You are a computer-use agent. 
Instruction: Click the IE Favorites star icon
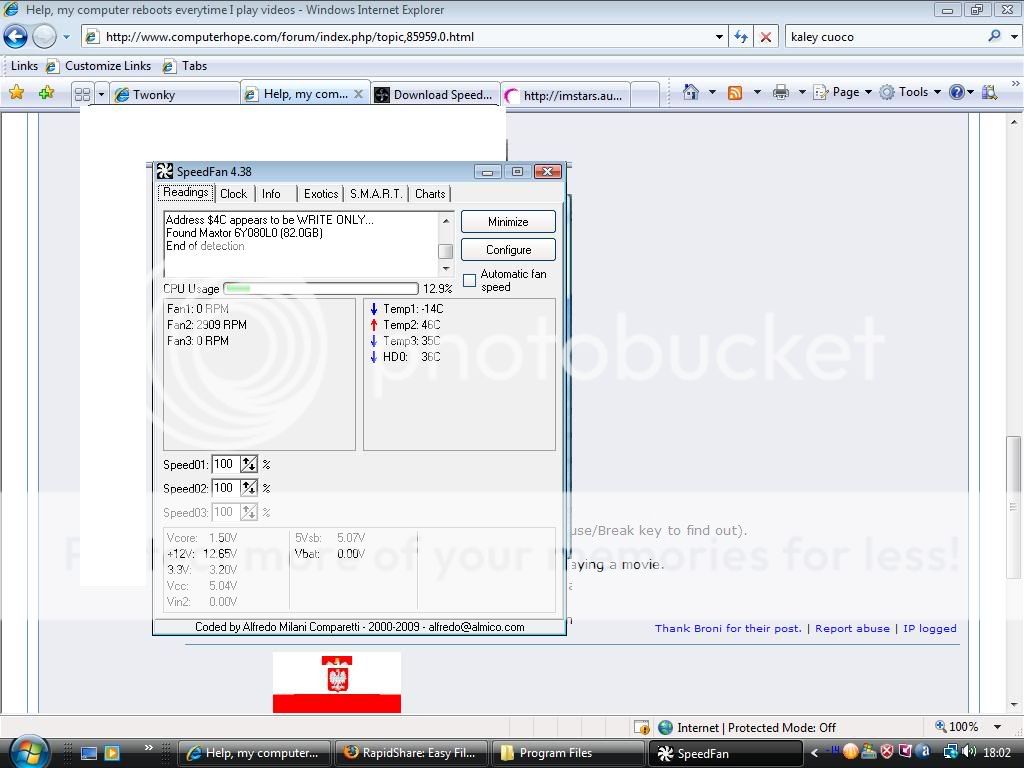point(16,93)
